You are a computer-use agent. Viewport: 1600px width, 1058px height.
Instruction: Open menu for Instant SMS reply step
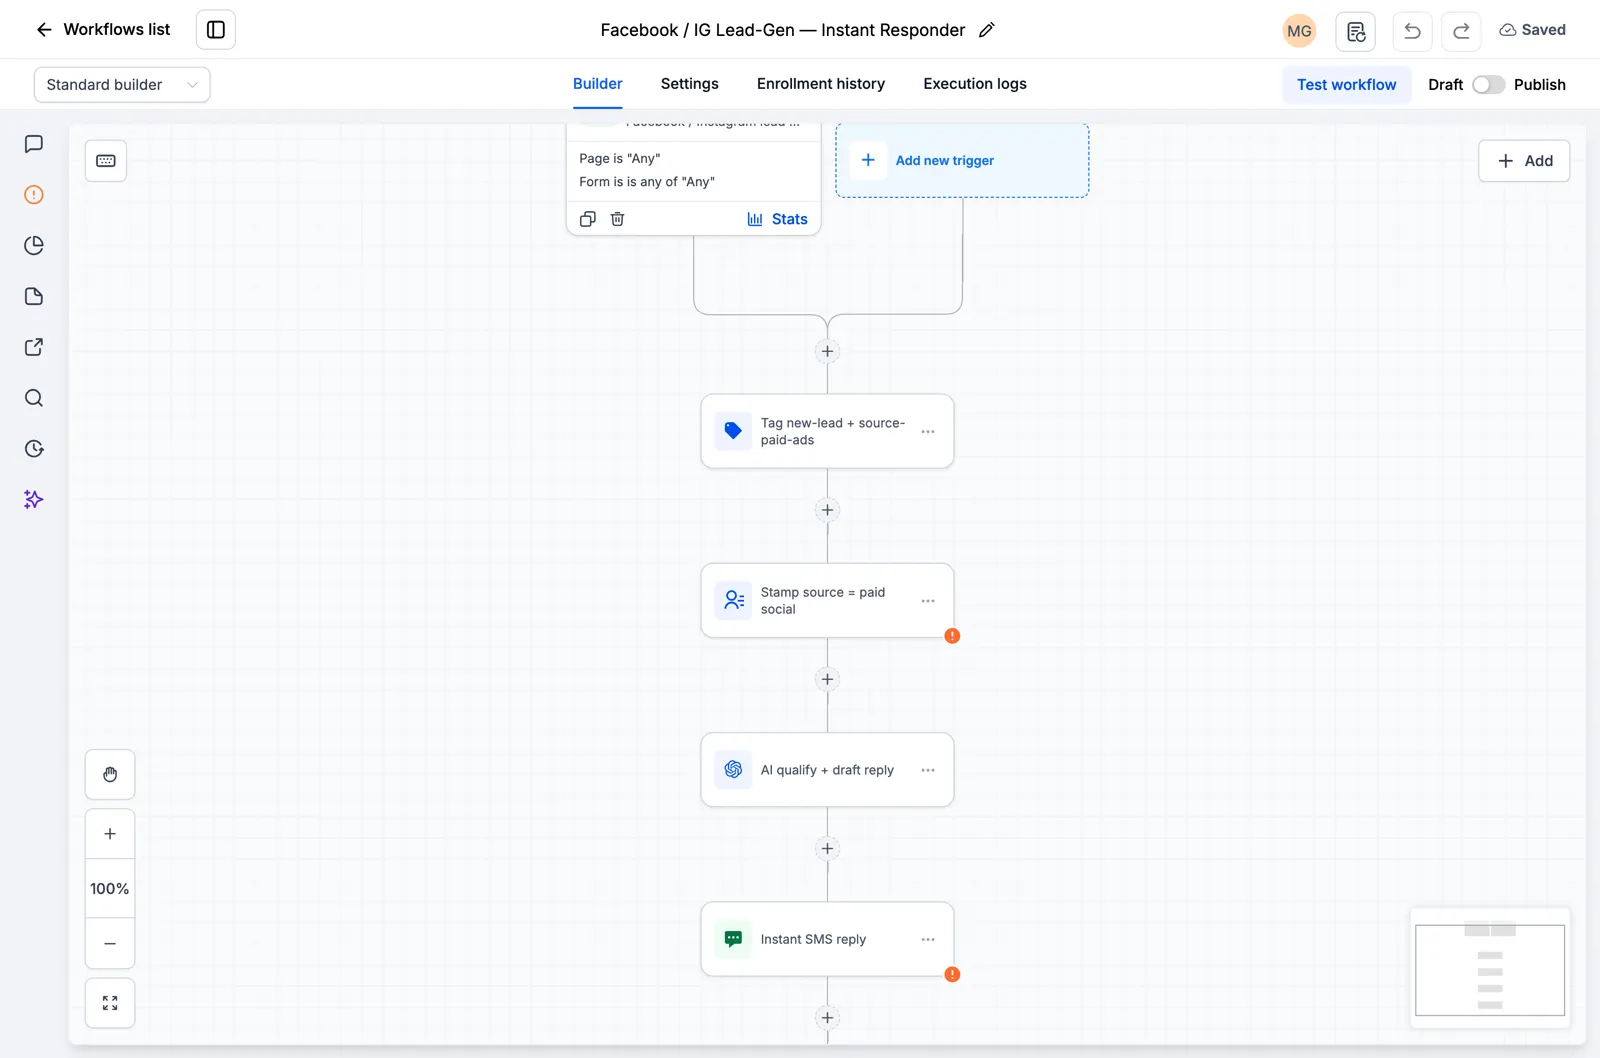[928, 940]
